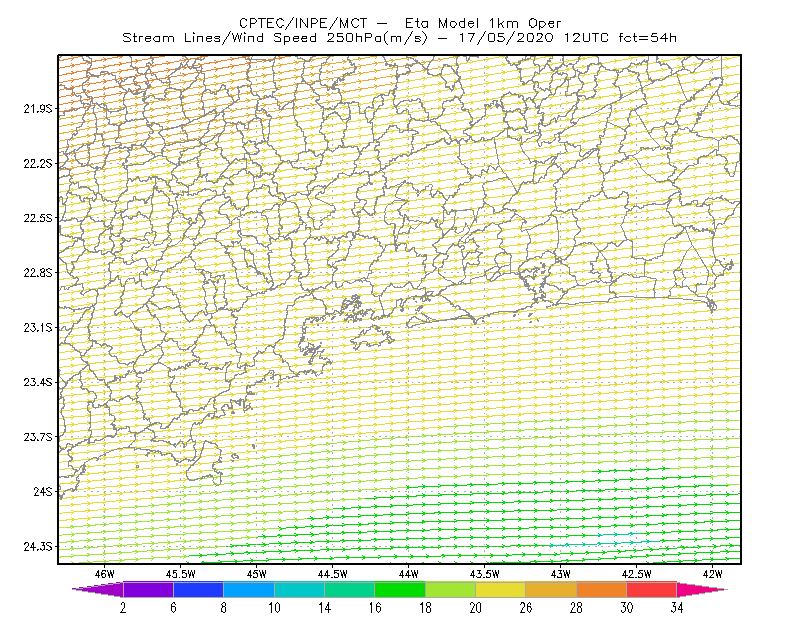Viewport: 800px width, 618px height.
Task: Click the '22.2S' latitude label
Action: (x=38, y=163)
